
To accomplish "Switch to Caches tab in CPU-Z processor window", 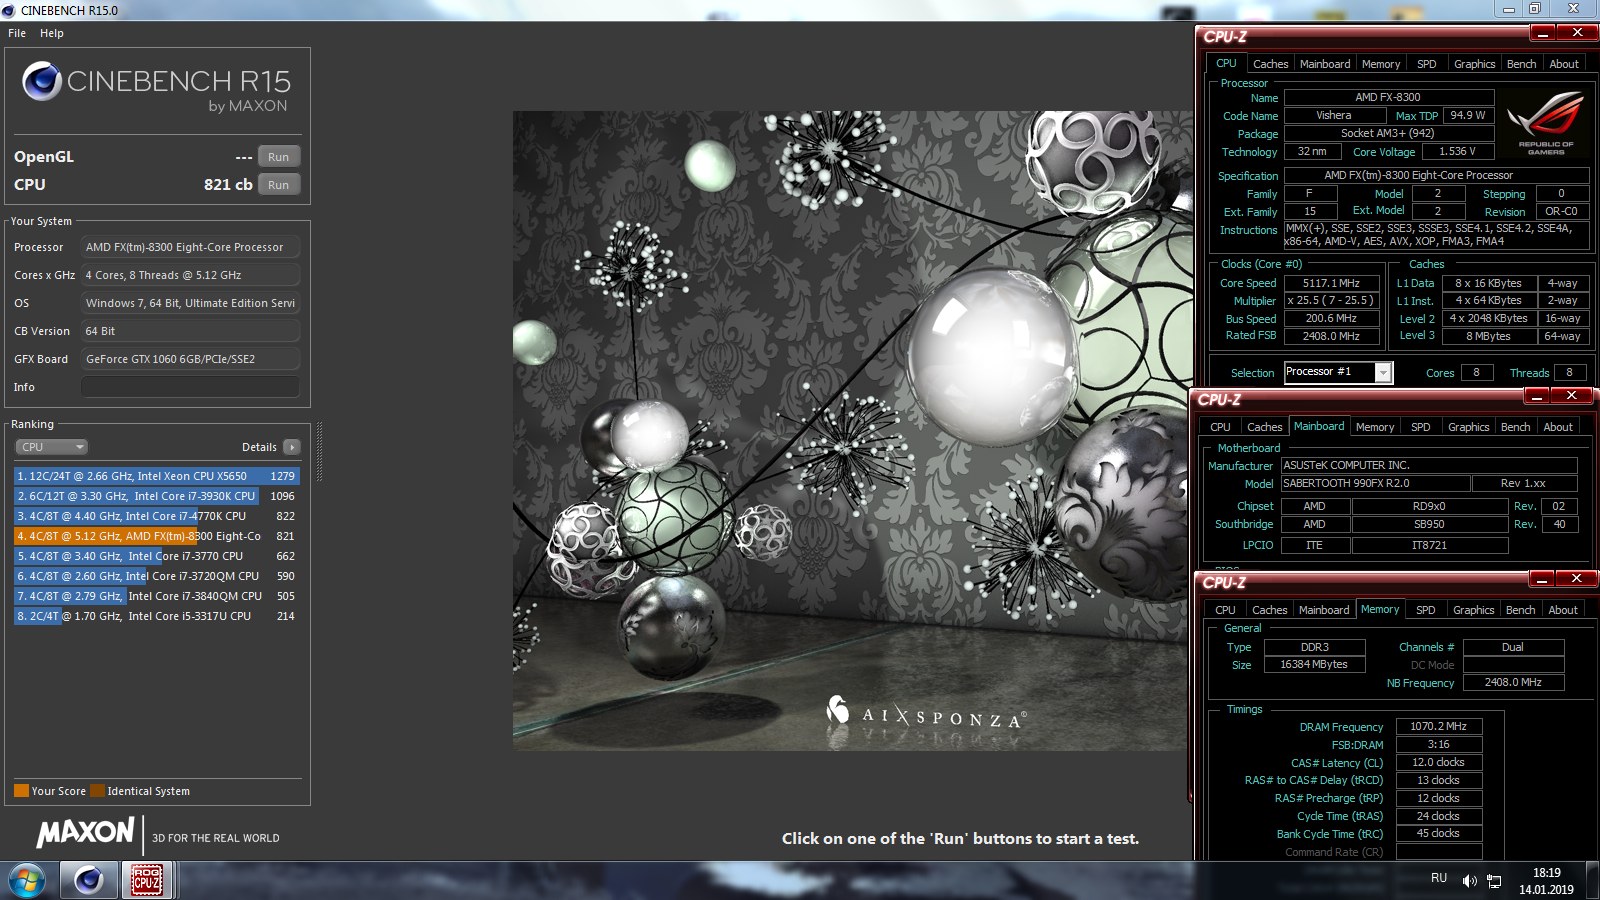I will pyautogui.click(x=1270, y=64).
